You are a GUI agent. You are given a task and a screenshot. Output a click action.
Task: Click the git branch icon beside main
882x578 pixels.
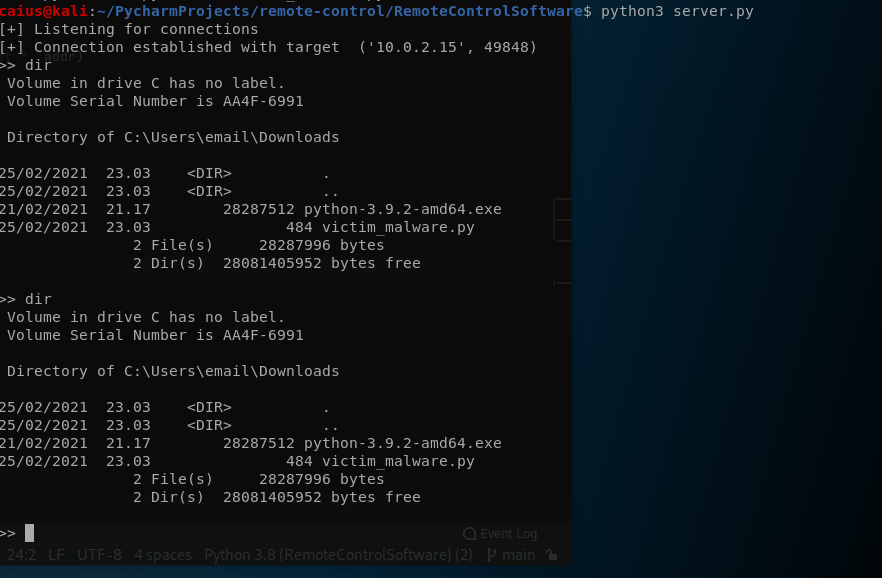pyautogui.click(x=491, y=555)
